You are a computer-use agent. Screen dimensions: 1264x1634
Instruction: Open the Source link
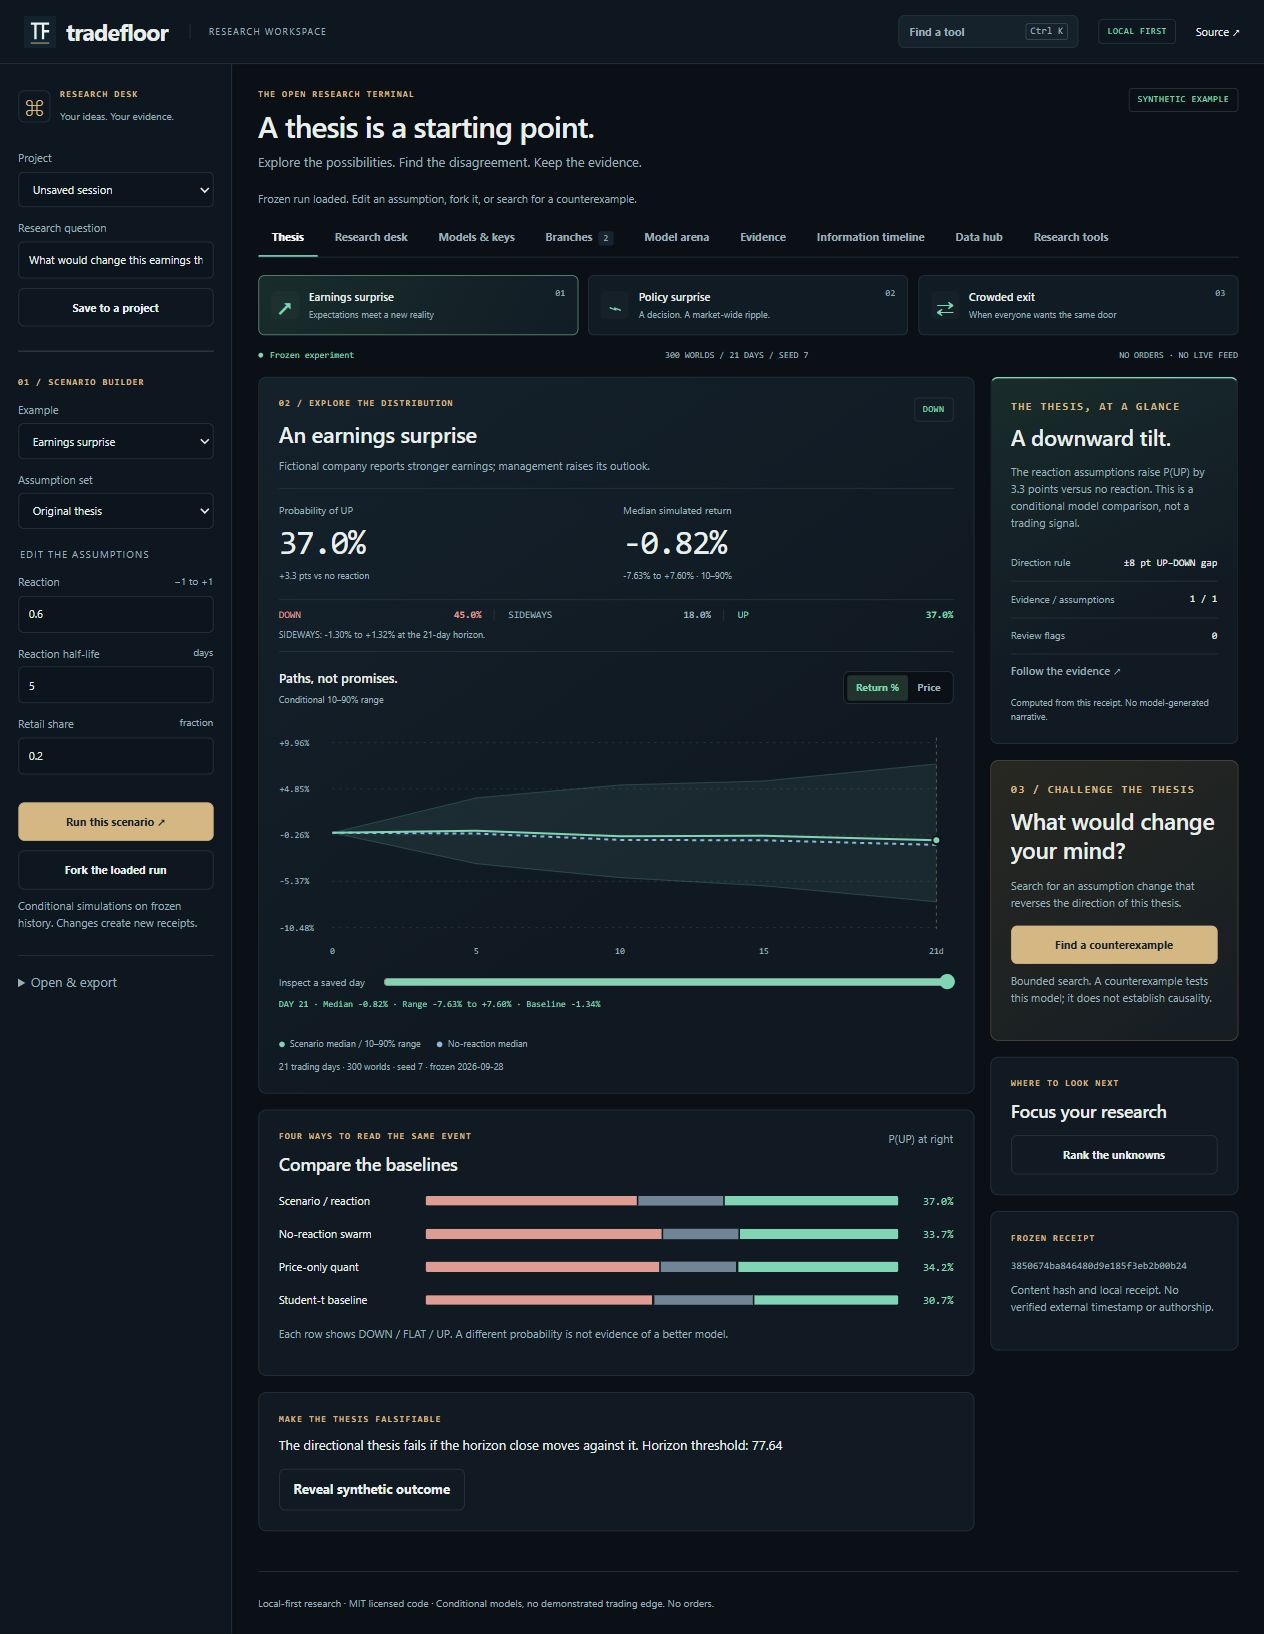1217,32
